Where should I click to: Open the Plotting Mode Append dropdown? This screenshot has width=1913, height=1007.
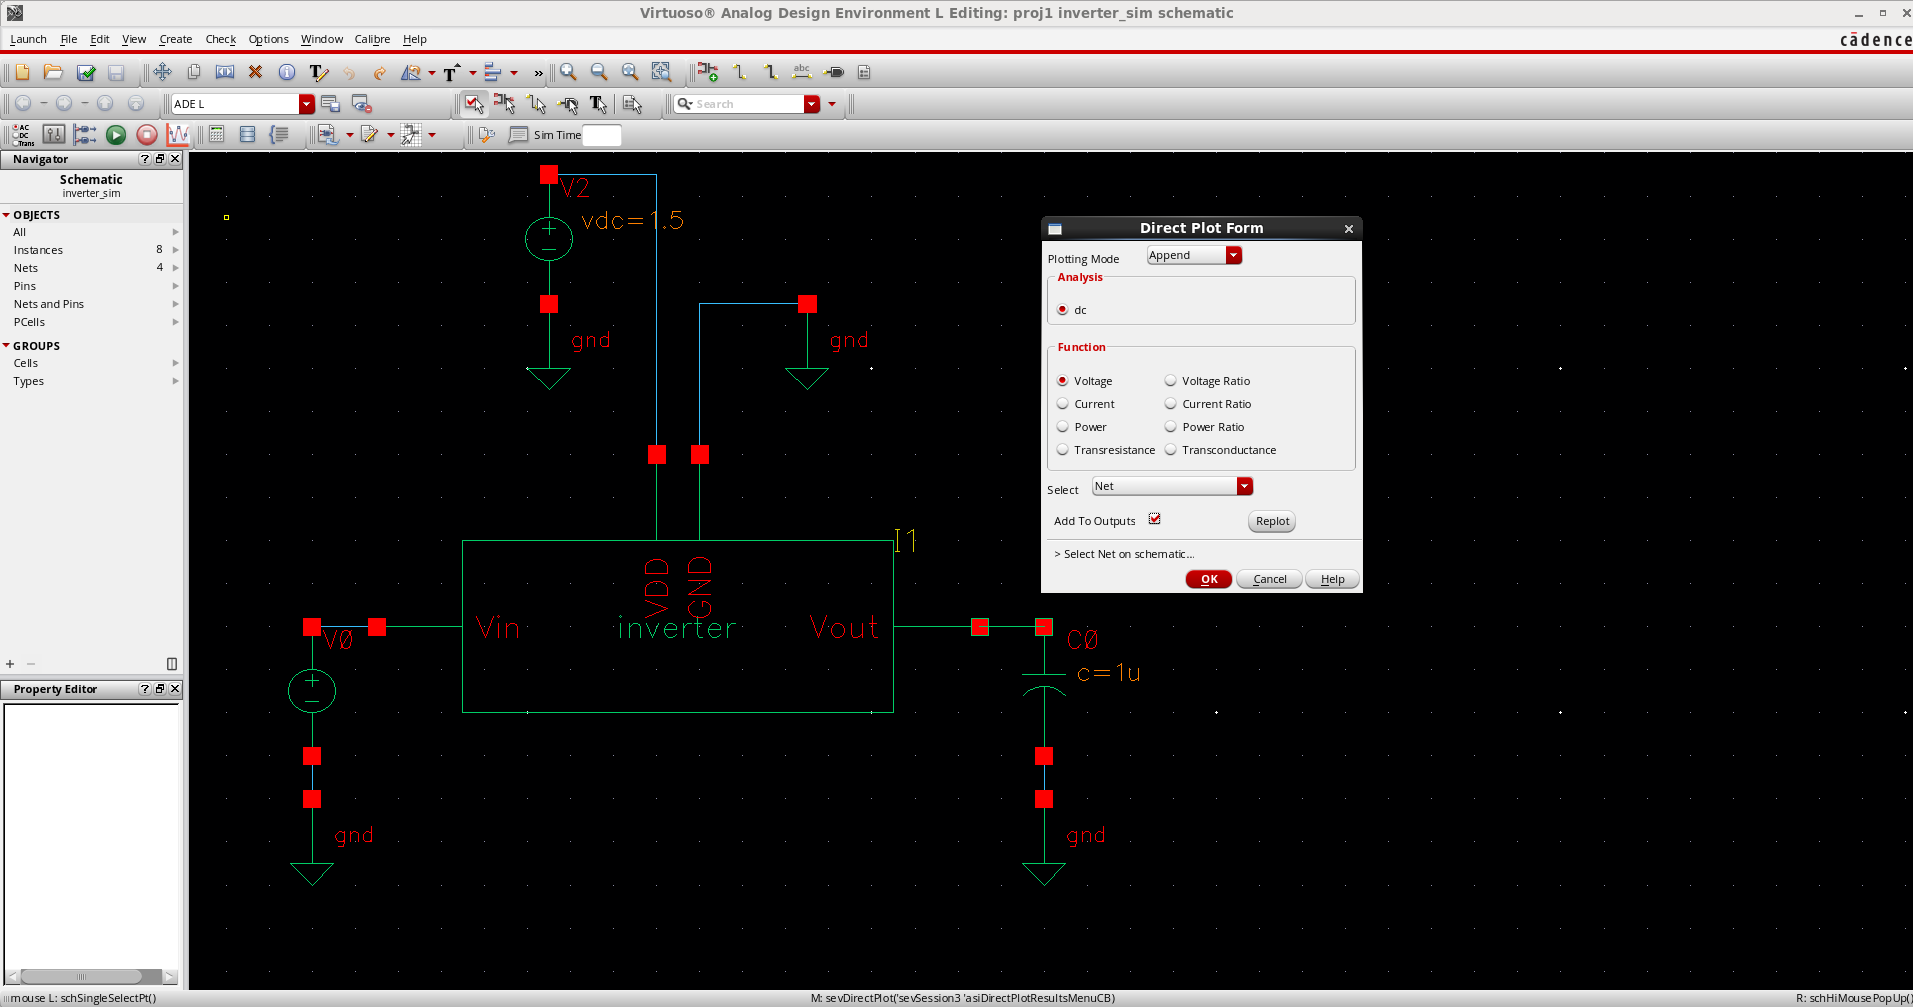pyautogui.click(x=1233, y=256)
